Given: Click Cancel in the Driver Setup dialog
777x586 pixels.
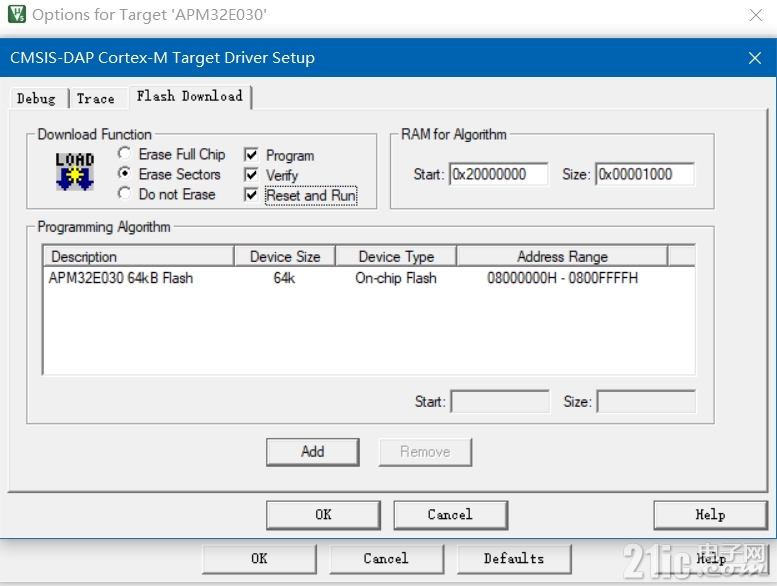Looking at the screenshot, I should [x=450, y=515].
